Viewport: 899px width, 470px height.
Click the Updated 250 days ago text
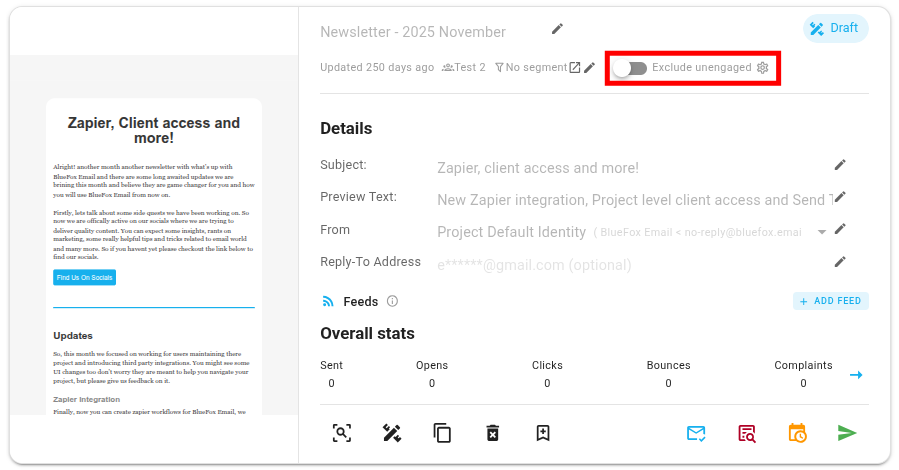point(377,68)
